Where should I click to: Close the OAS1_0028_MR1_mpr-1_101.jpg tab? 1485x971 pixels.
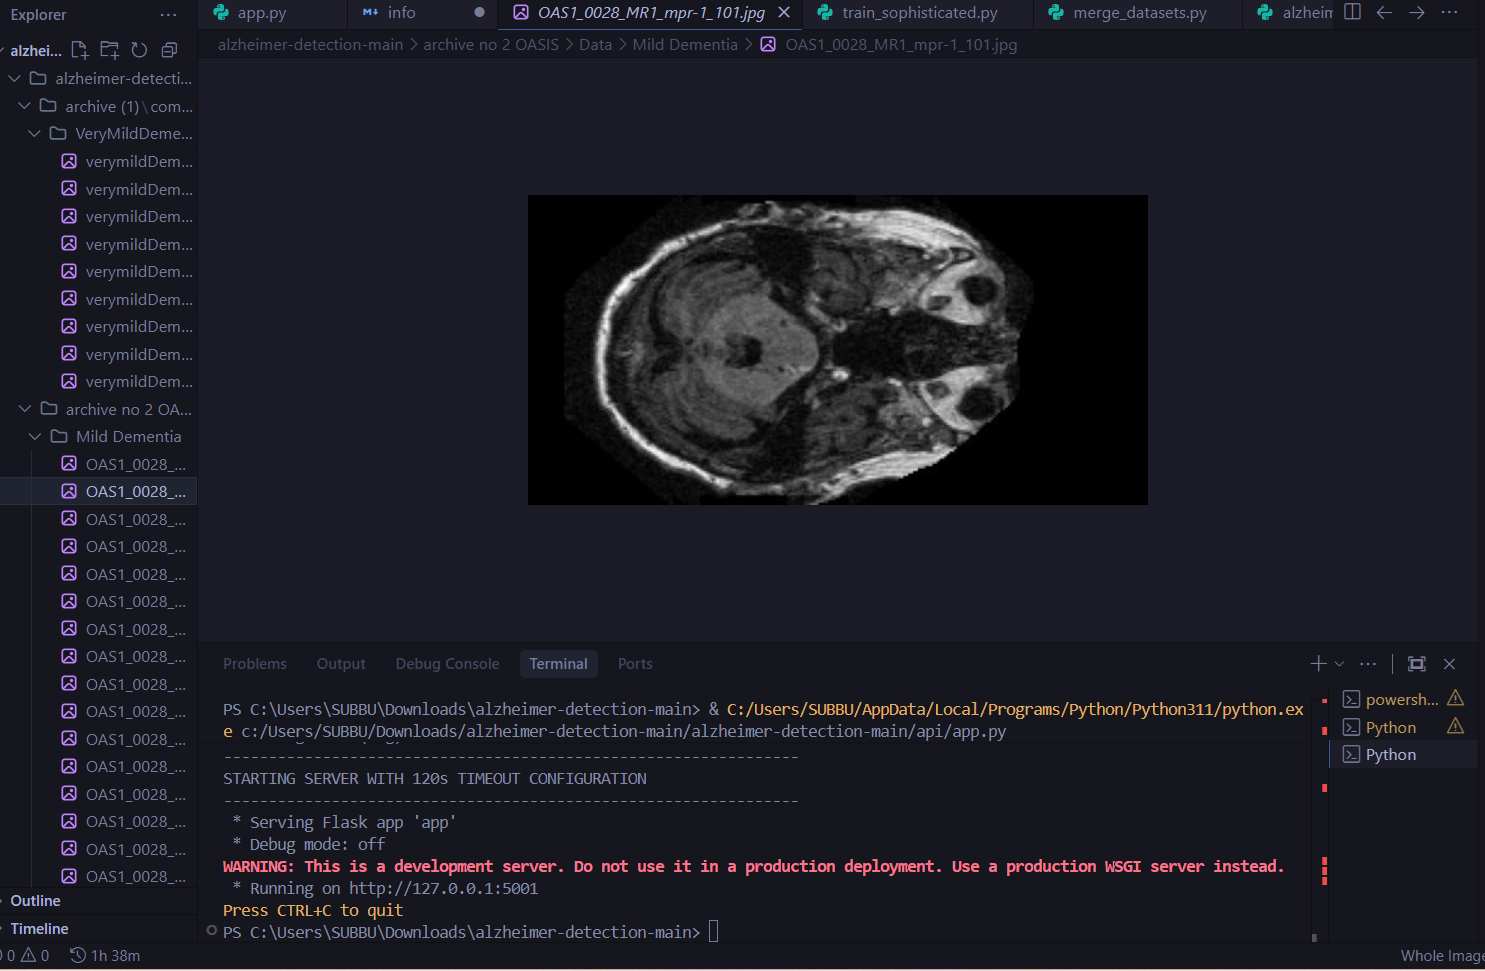[784, 12]
